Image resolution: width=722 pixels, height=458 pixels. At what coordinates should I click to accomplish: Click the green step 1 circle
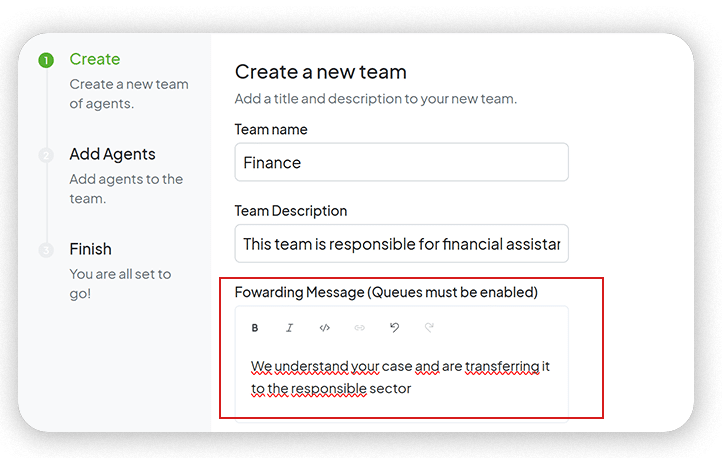[45, 60]
